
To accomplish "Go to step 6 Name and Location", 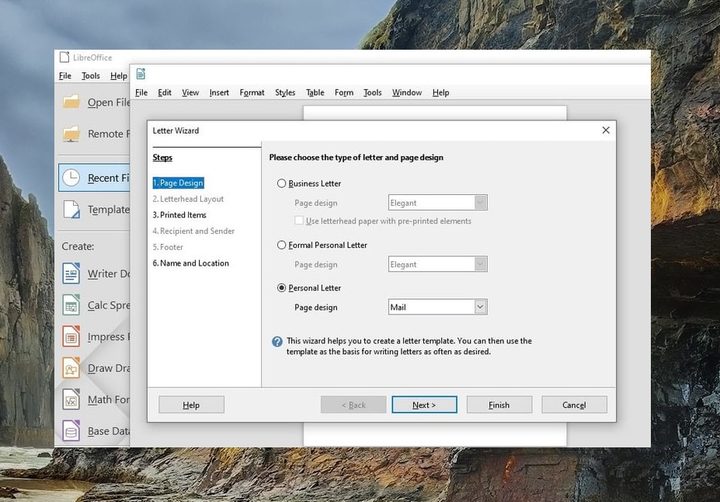I will [x=191, y=263].
